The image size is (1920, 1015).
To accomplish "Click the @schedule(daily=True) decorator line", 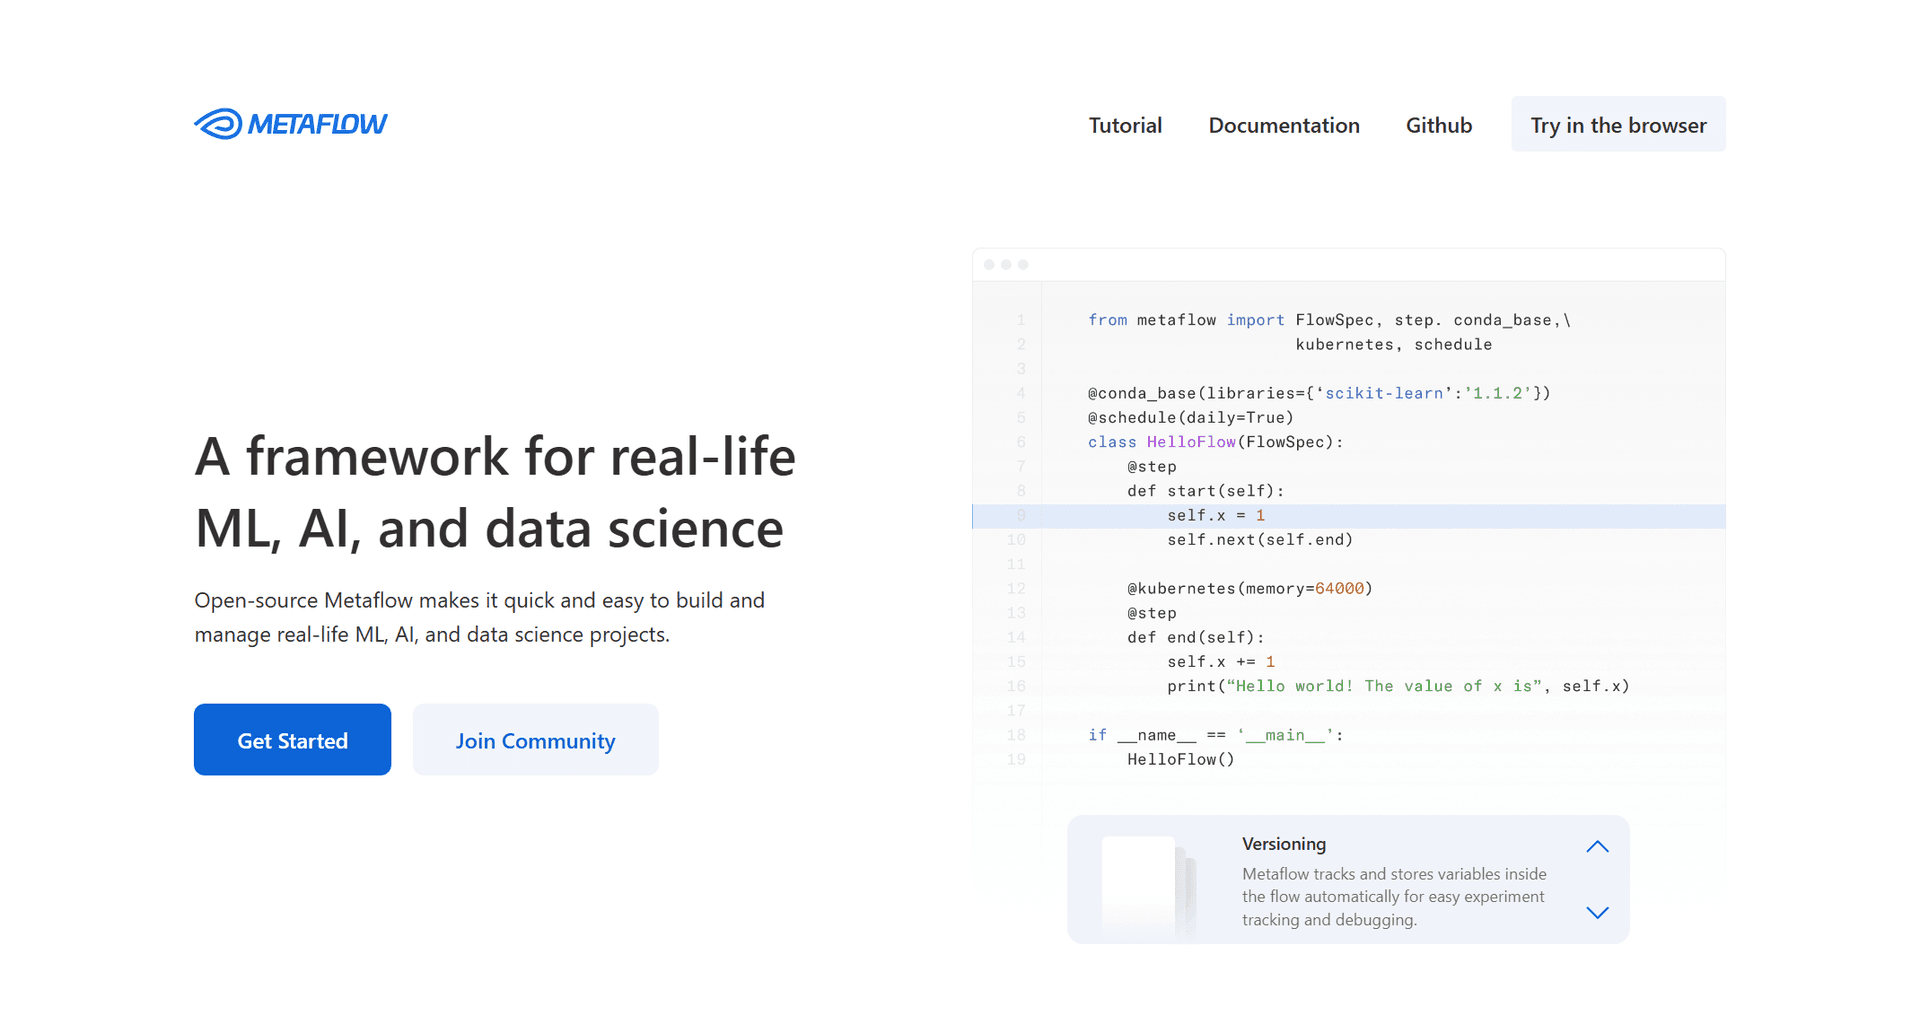I will click(1190, 418).
